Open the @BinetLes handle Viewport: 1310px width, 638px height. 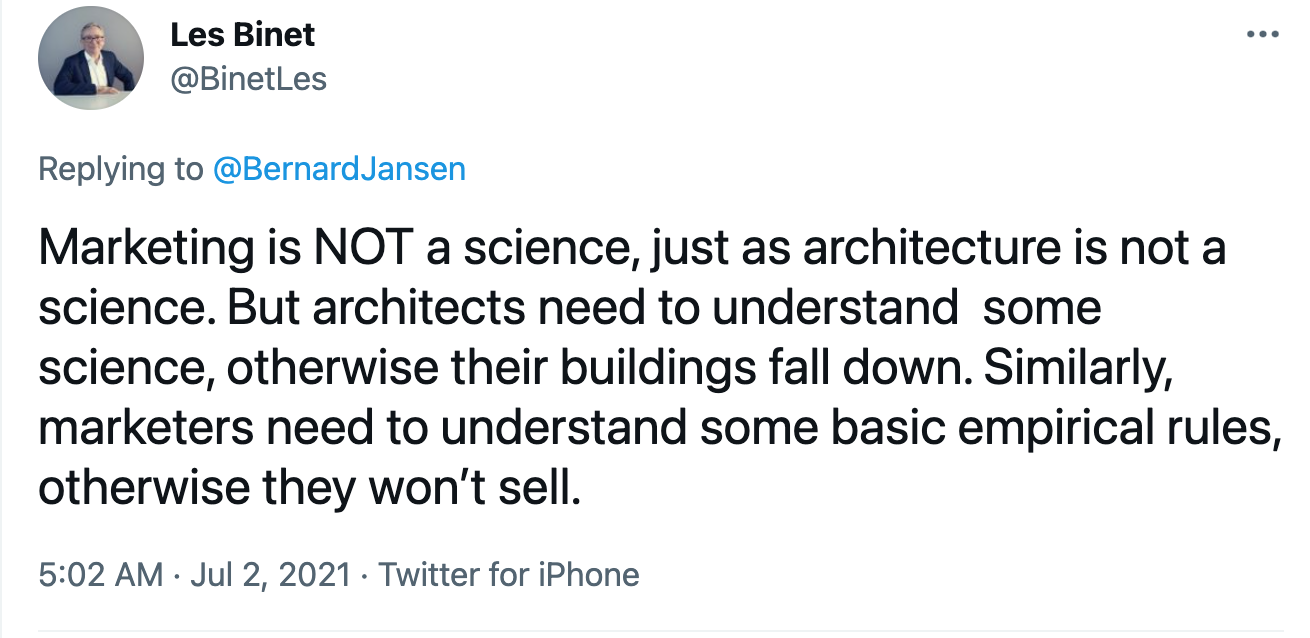tap(249, 79)
